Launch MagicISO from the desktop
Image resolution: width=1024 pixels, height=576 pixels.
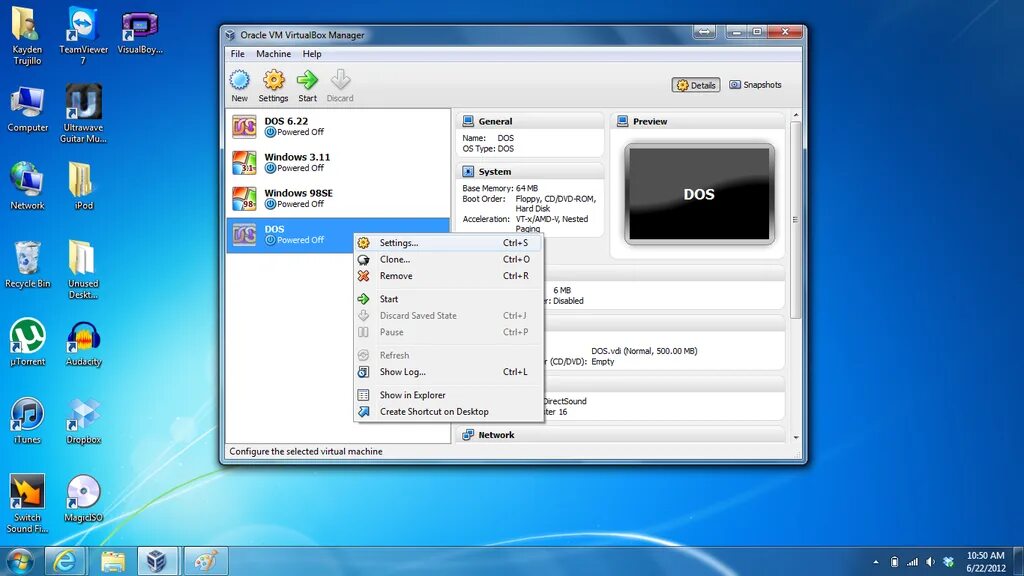pos(83,499)
